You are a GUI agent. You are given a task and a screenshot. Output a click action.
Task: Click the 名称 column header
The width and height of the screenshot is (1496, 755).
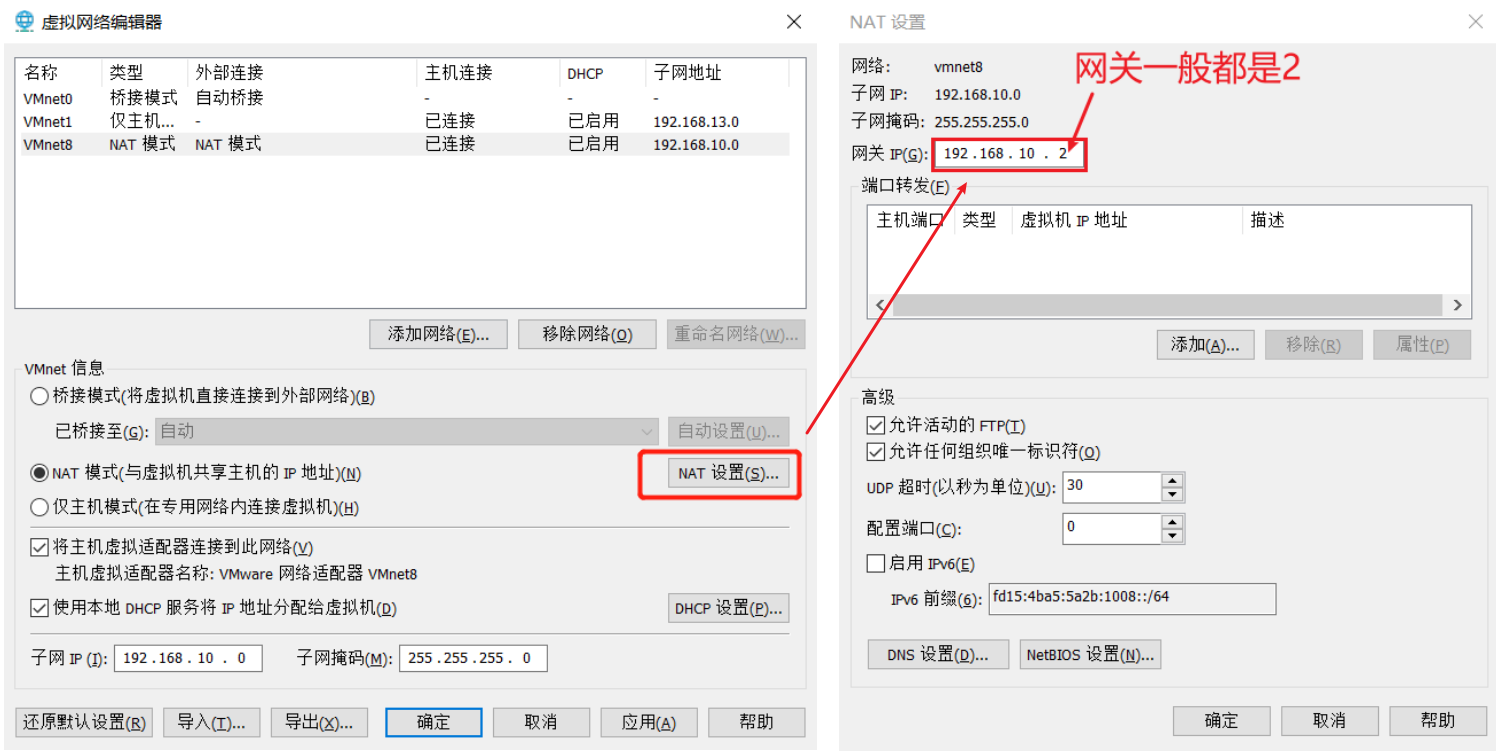point(60,73)
